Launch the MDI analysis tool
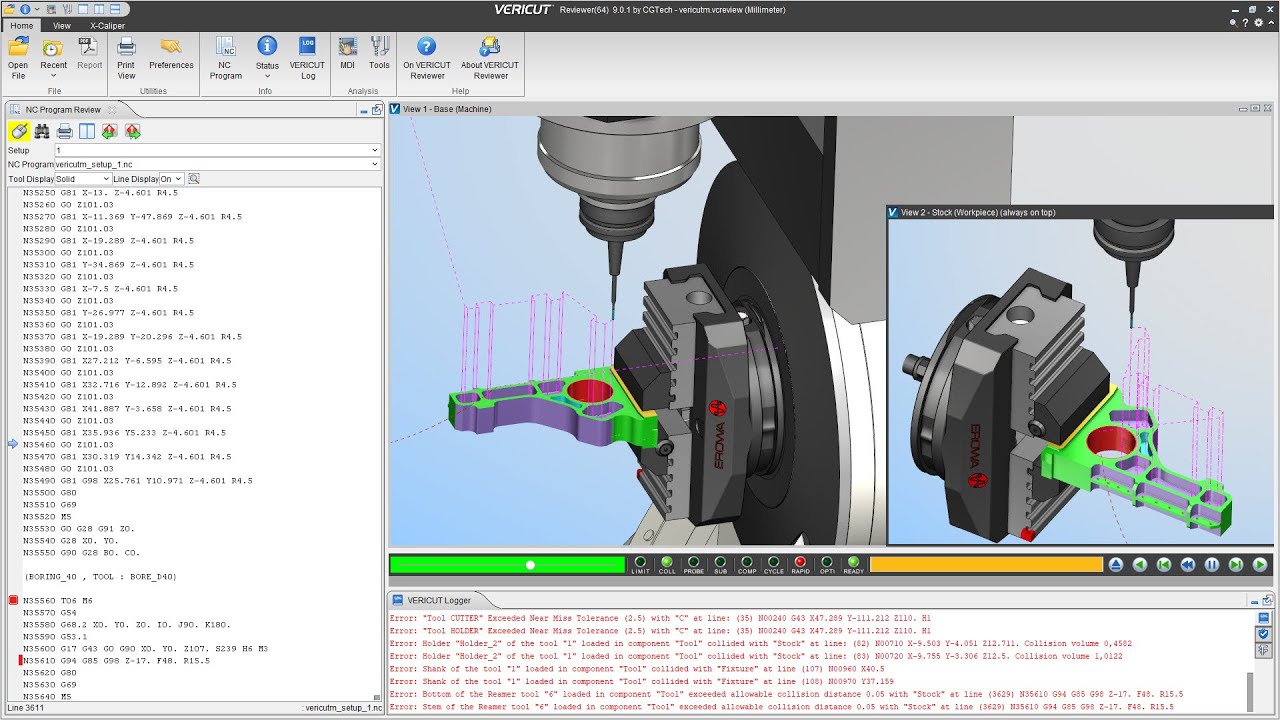This screenshot has height=720, width=1280. pos(347,53)
